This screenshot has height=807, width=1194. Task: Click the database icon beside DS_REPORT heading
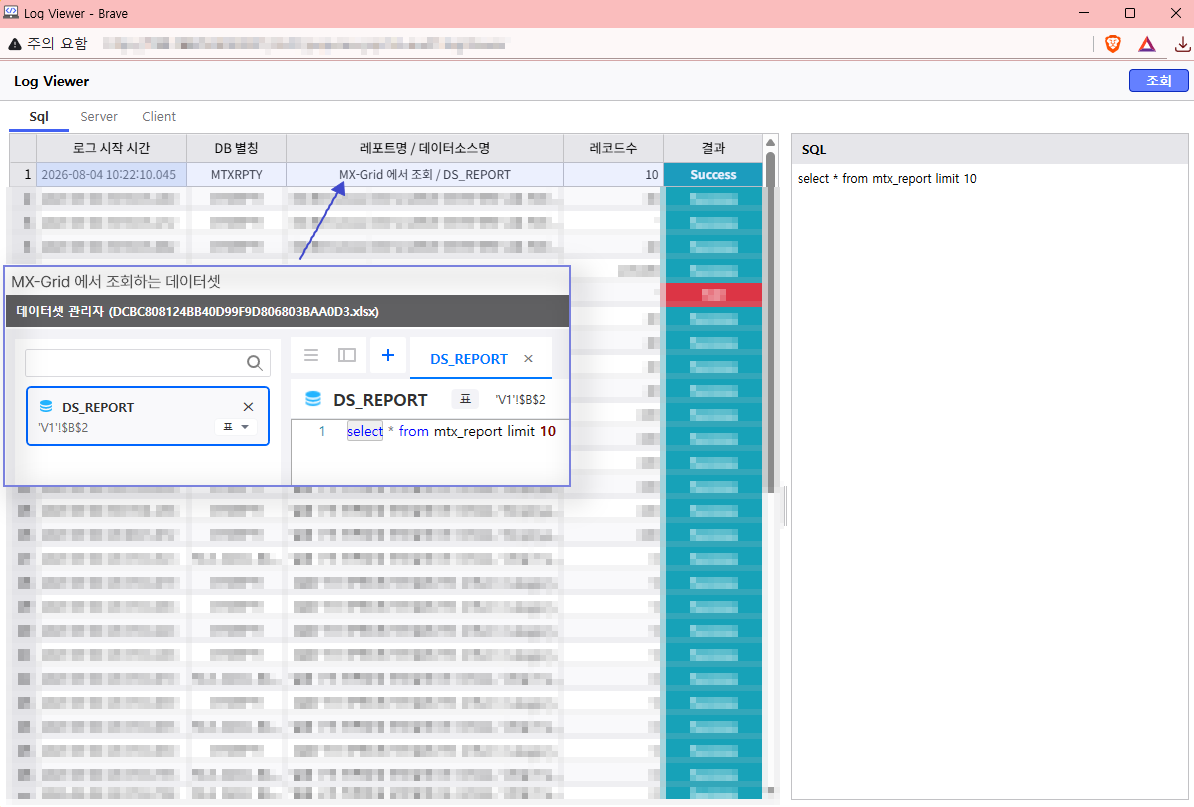313,399
